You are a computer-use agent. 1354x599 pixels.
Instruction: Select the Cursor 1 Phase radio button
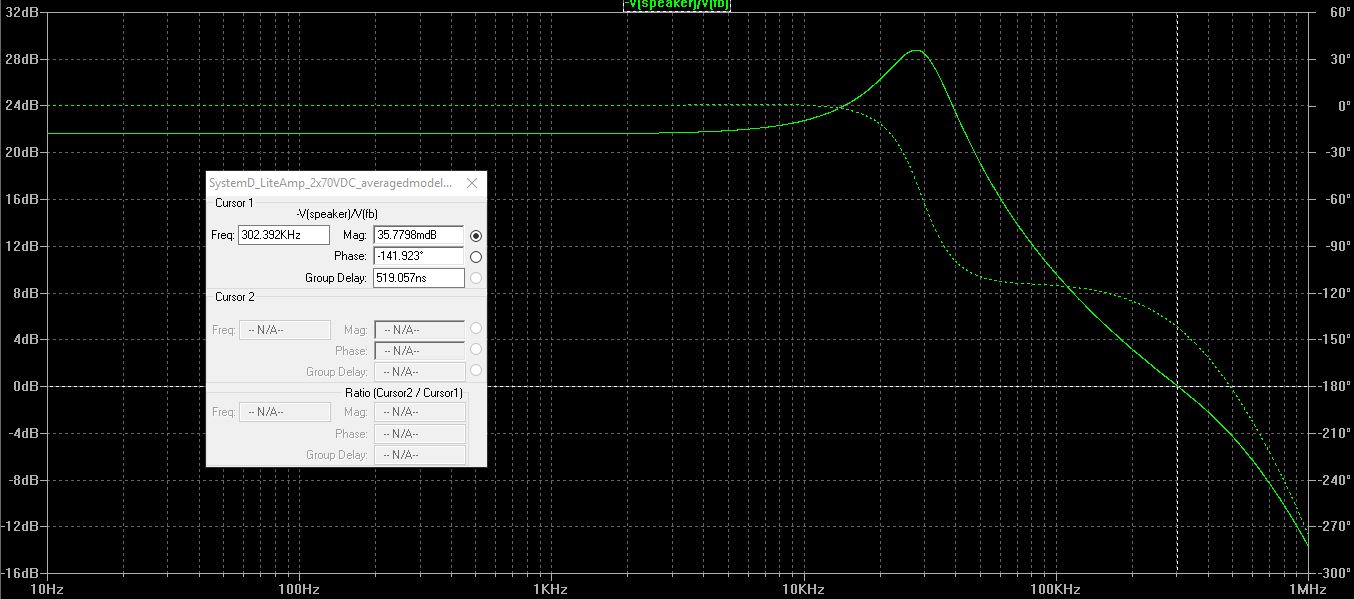[x=476, y=257]
